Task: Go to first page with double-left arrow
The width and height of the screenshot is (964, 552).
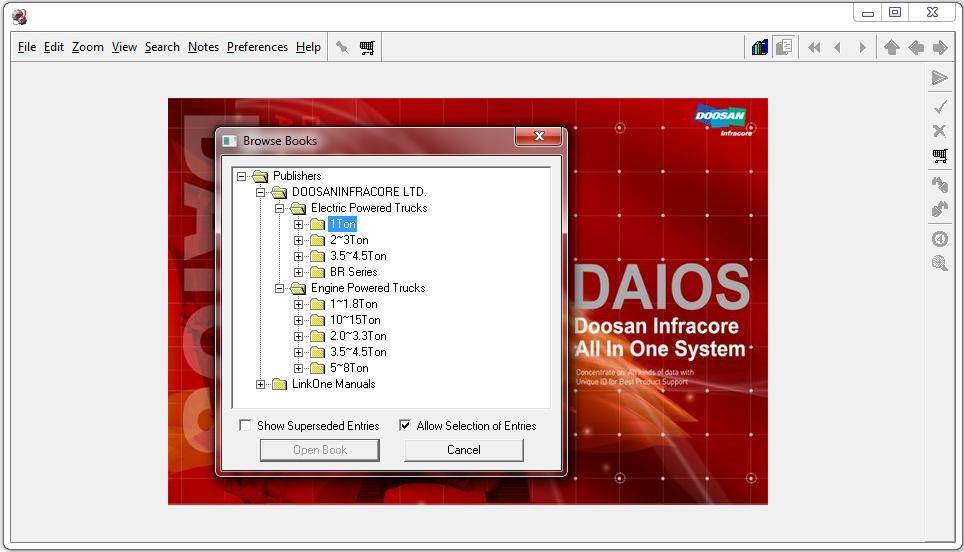Action: coord(814,47)
